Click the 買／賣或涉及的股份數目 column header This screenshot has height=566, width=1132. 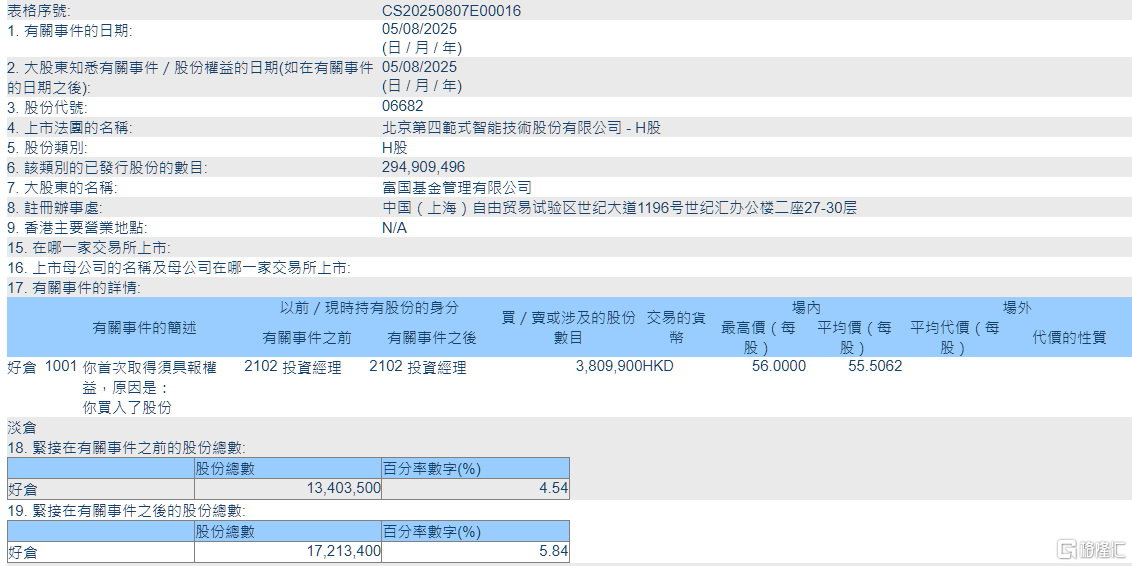click(568, 328)
